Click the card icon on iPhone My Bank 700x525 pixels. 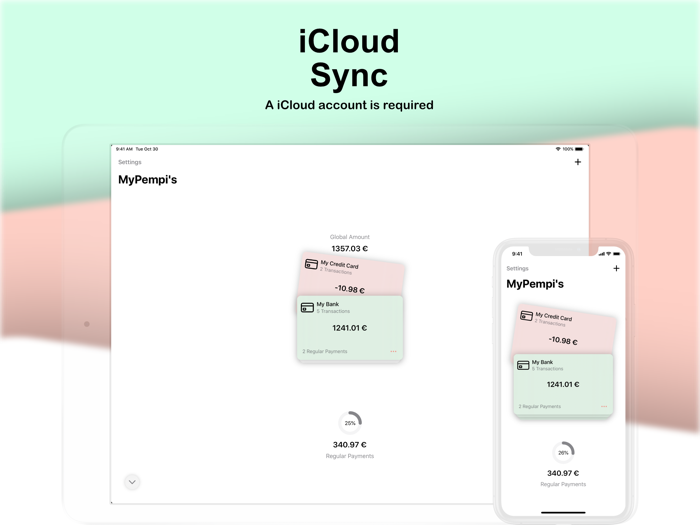(x=523, y=365)
